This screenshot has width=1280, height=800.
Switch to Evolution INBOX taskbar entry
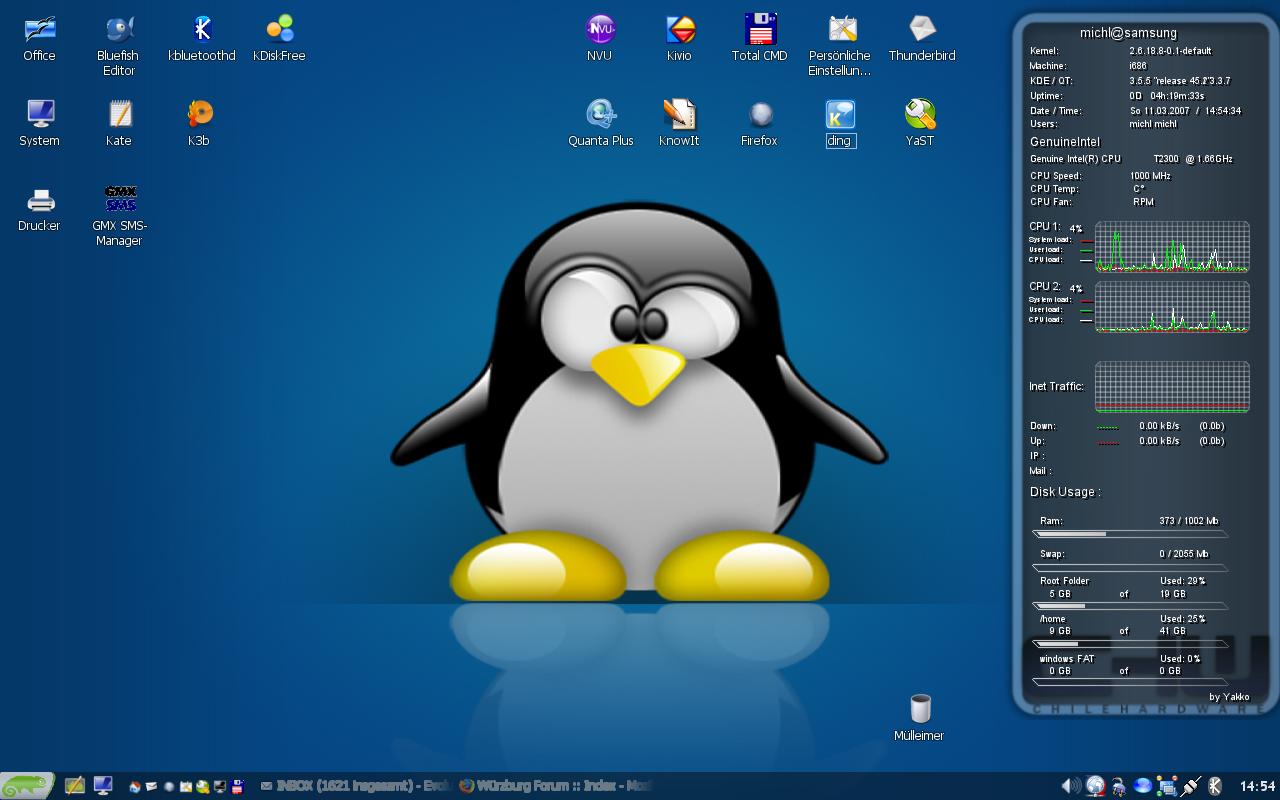tap(355, 786)
